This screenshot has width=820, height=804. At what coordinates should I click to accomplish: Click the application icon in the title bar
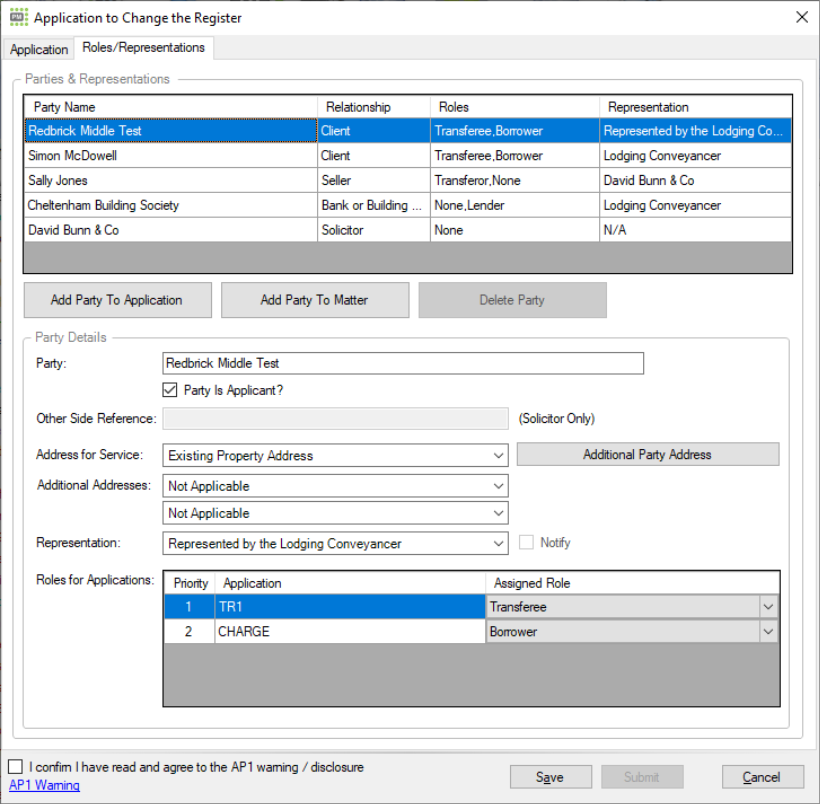(x=17, y=17)
